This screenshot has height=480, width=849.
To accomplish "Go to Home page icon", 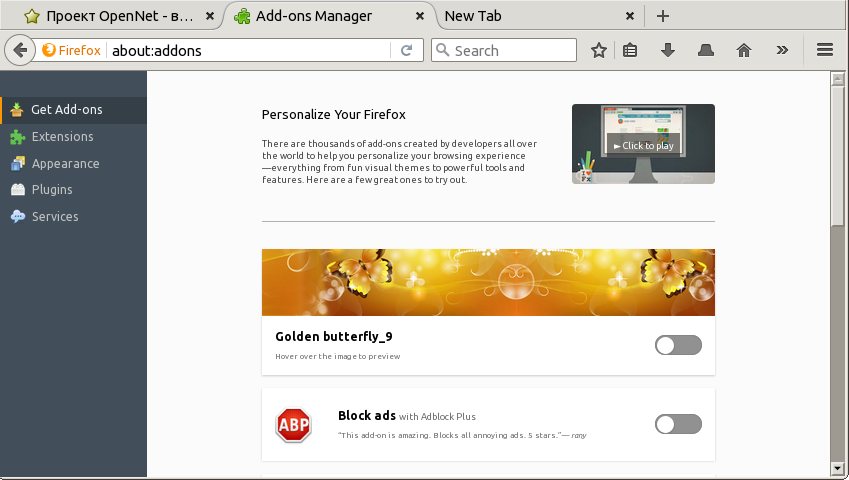I will 743,51.
